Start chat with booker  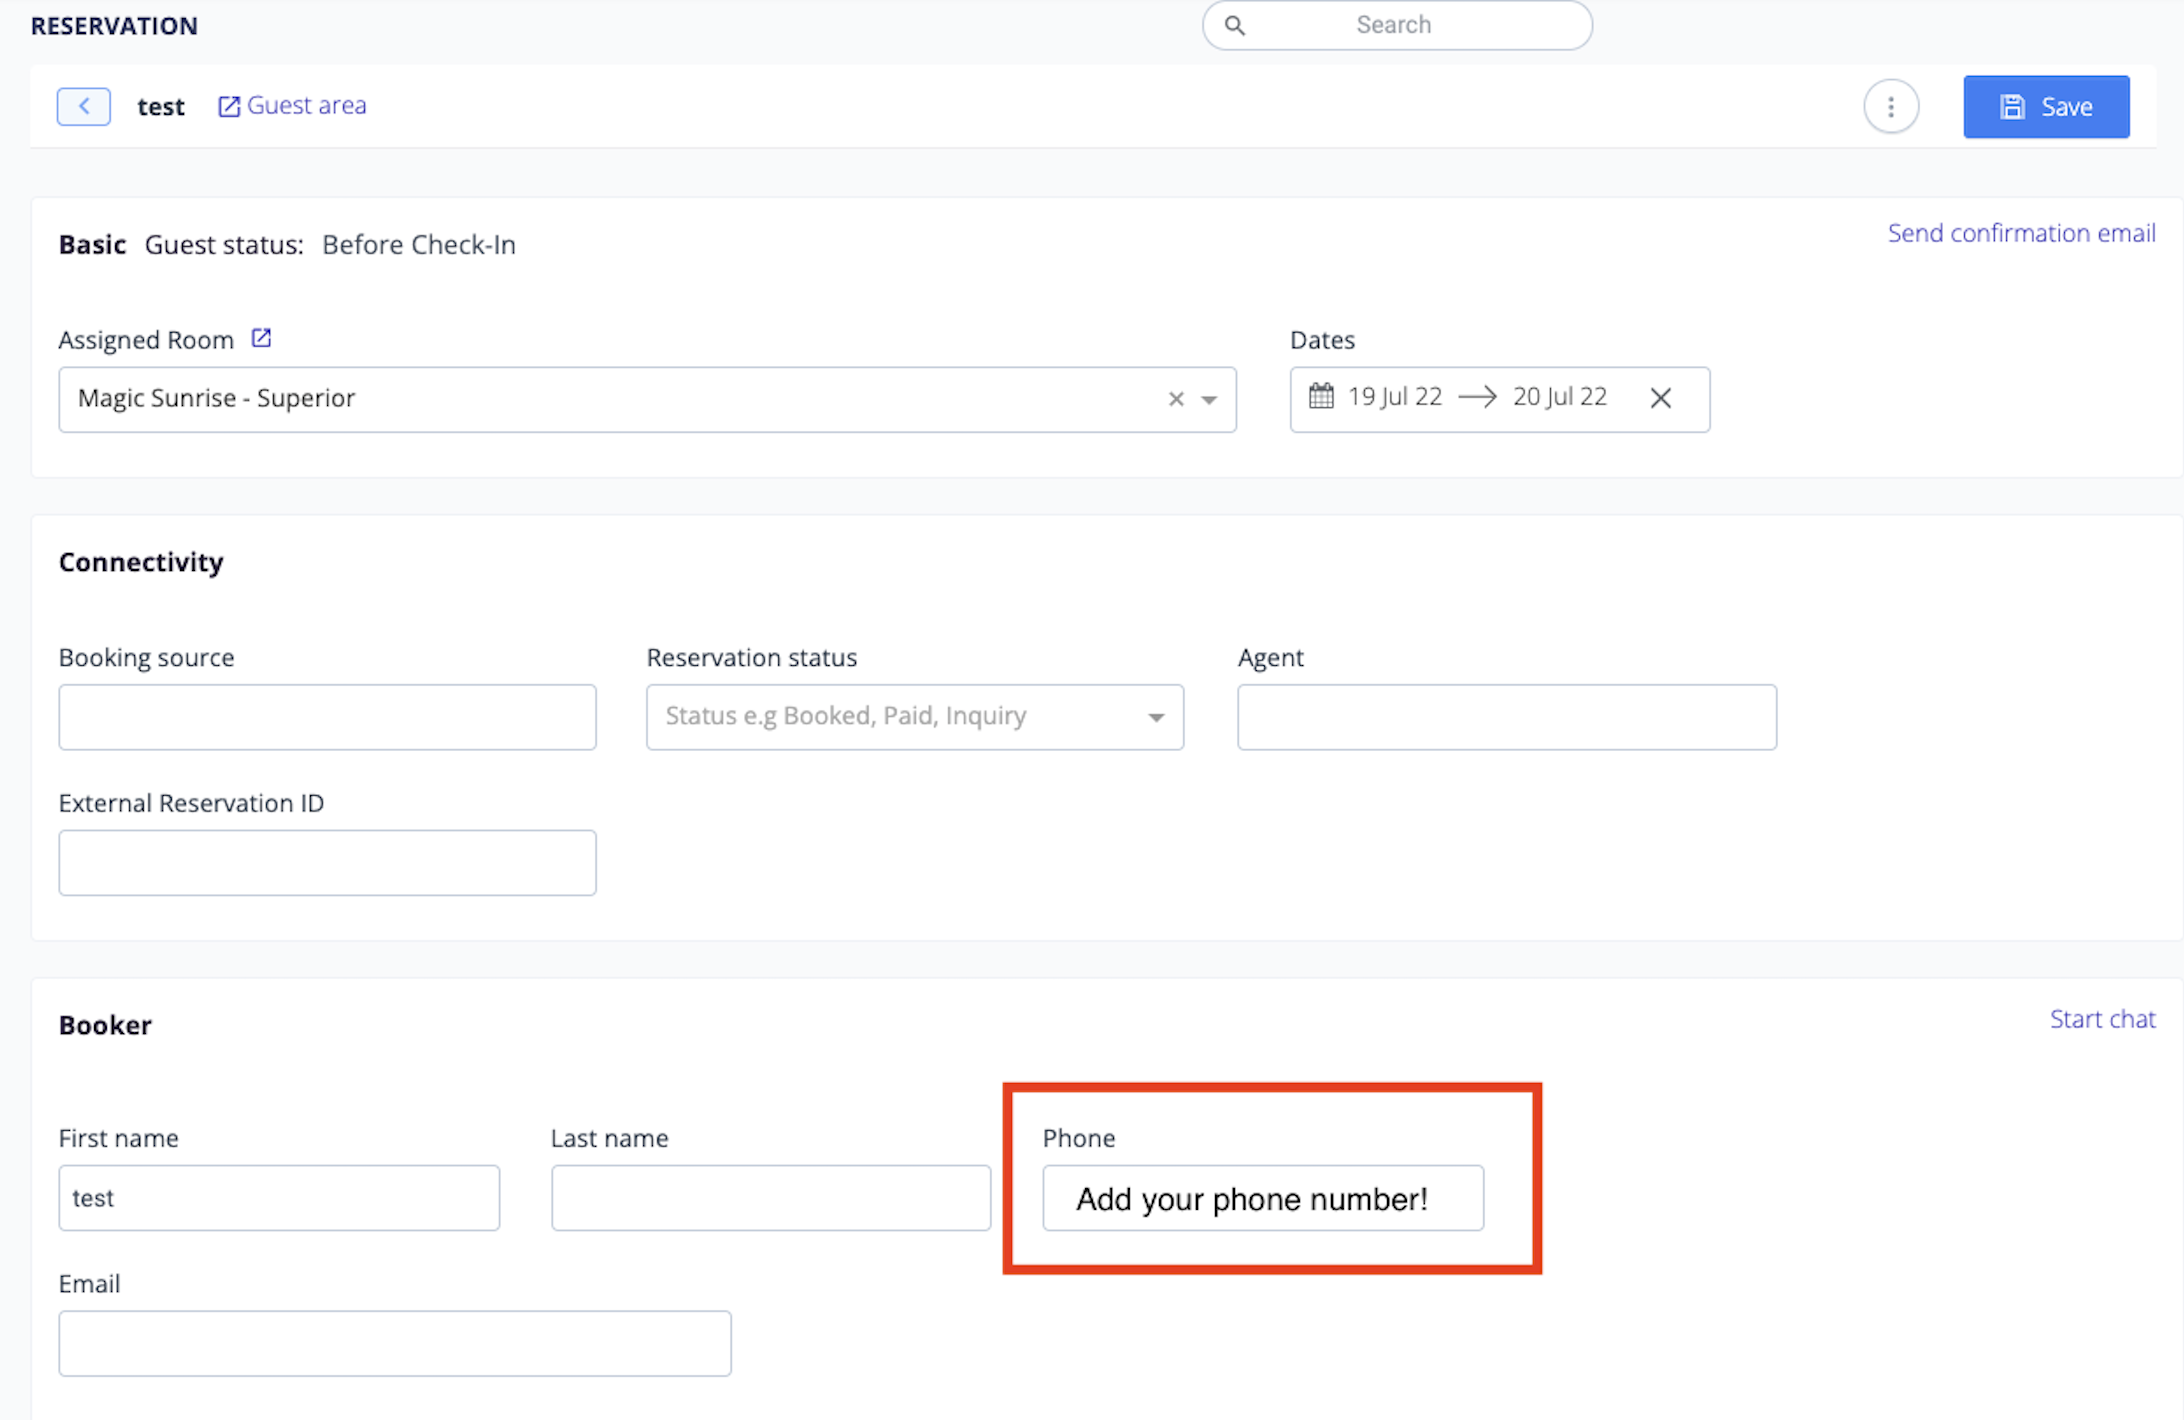click(2102, 1019)
